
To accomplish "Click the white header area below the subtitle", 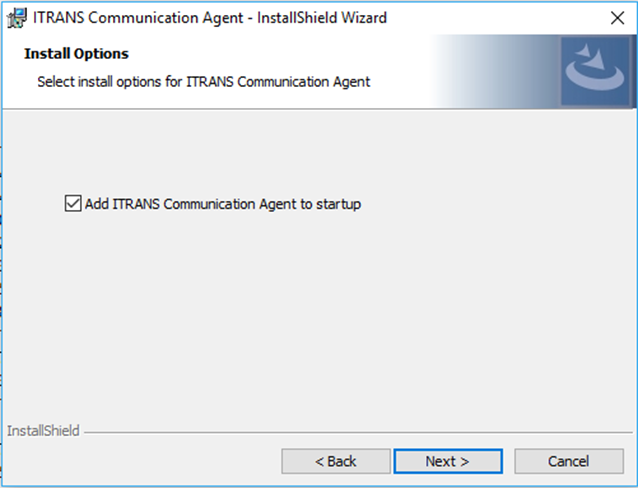I will click(200, 100).
